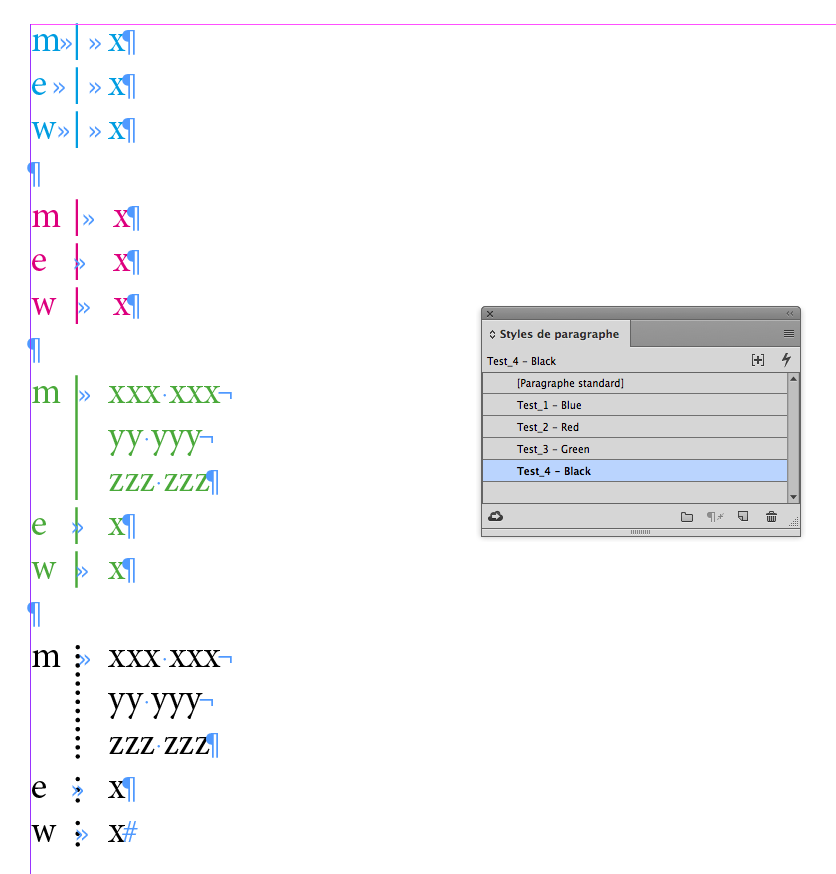
Task: Apply the Test_1 – Blue style
Action: (635, 405)
